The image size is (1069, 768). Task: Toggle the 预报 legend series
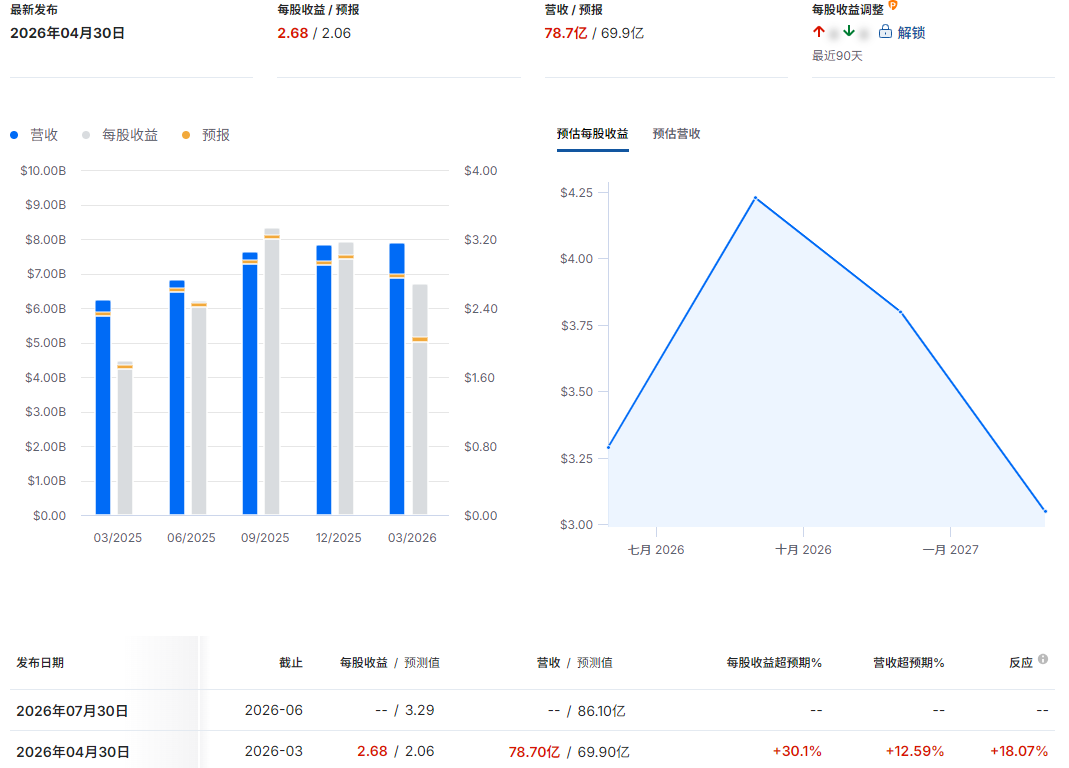coord(206,135)
